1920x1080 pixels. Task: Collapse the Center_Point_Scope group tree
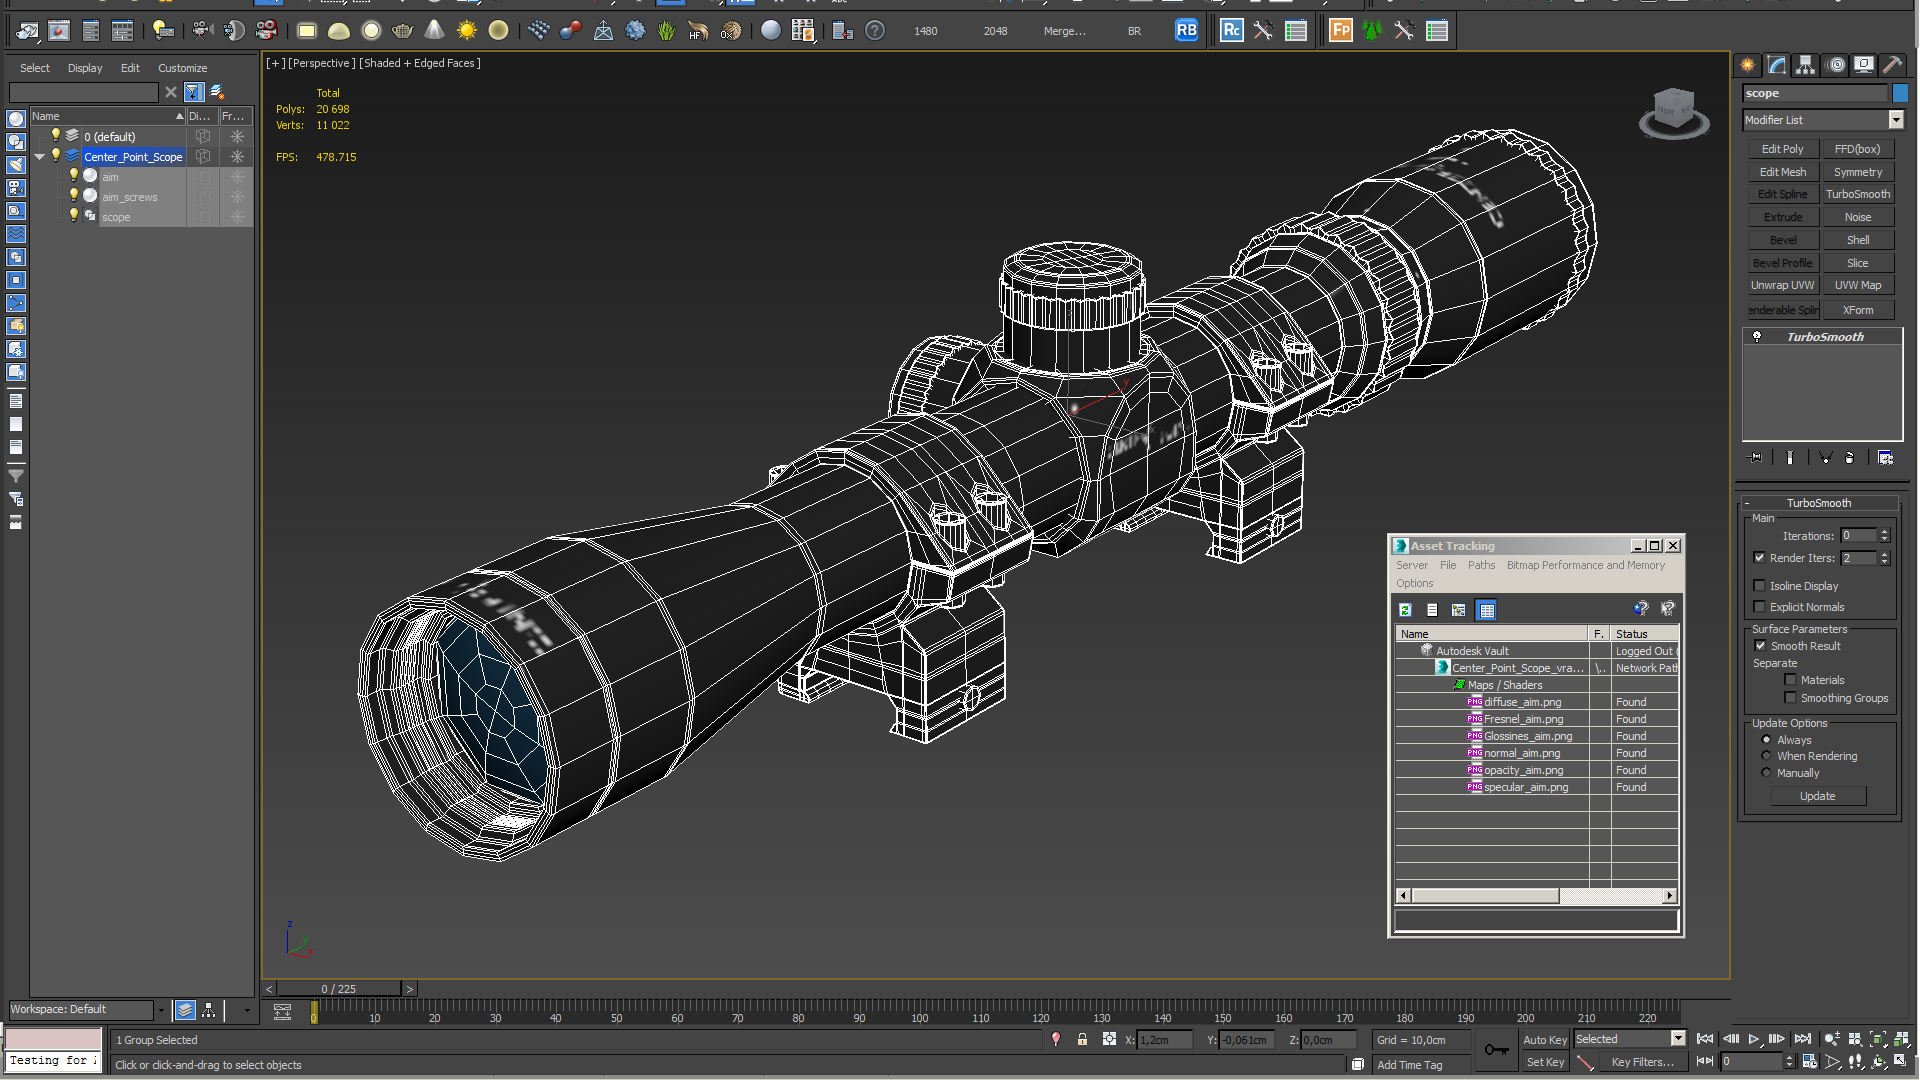40,157
